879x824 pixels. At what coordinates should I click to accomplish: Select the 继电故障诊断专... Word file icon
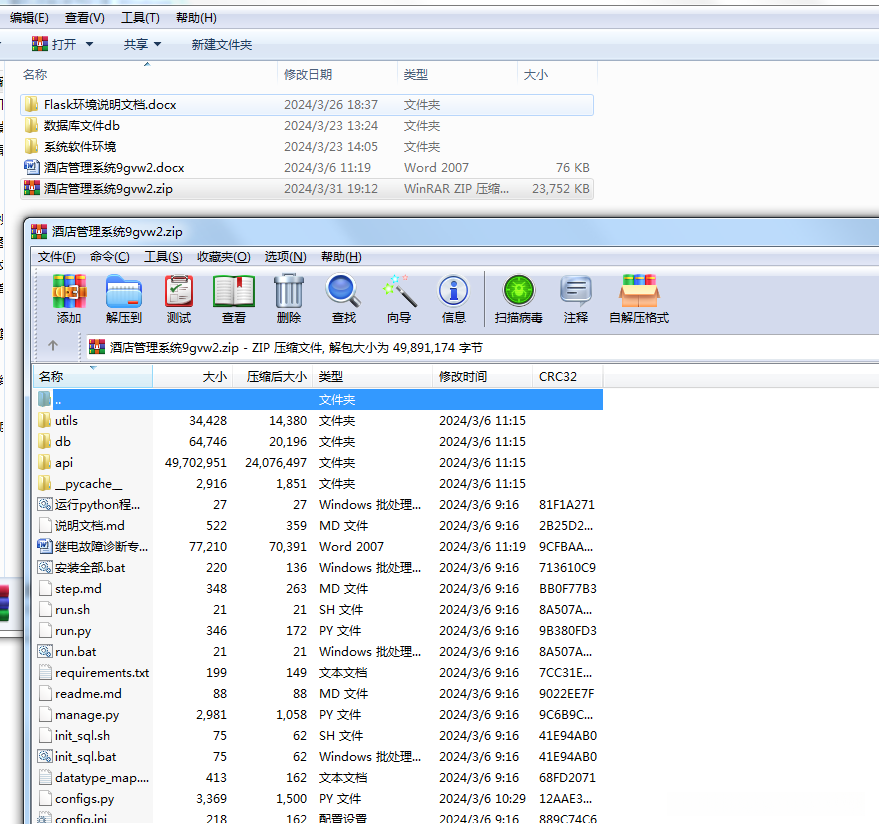point(45,546)
